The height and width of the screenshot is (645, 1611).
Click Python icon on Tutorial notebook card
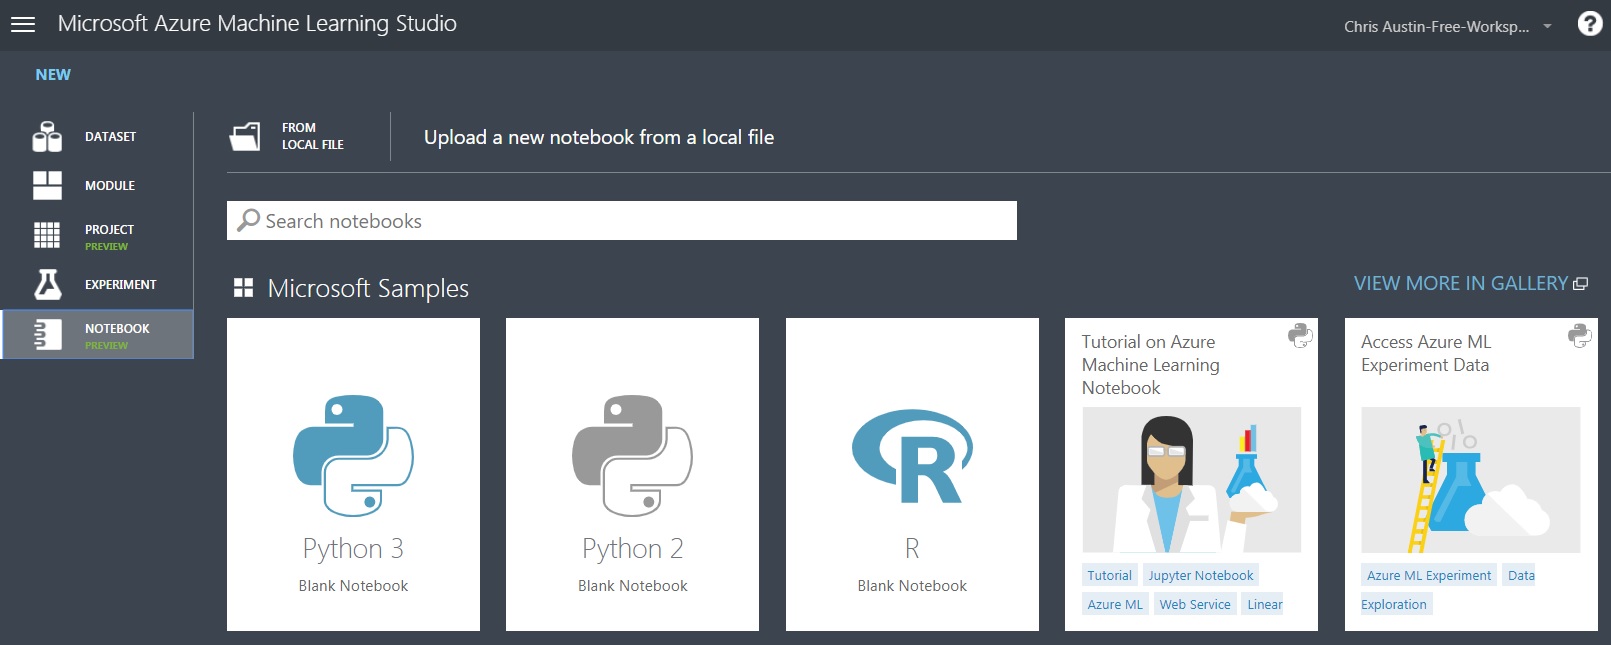click(x=1300, y=336)
